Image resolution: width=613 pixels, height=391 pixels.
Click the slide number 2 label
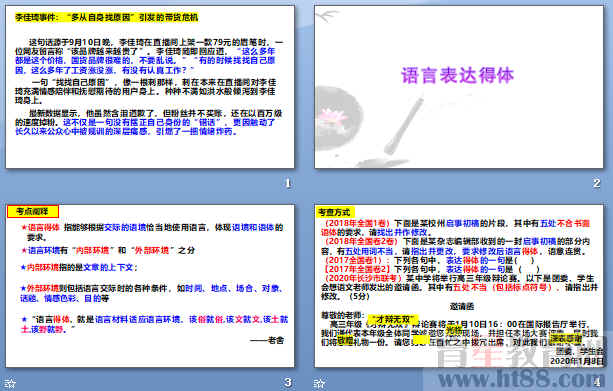[596, 183]
